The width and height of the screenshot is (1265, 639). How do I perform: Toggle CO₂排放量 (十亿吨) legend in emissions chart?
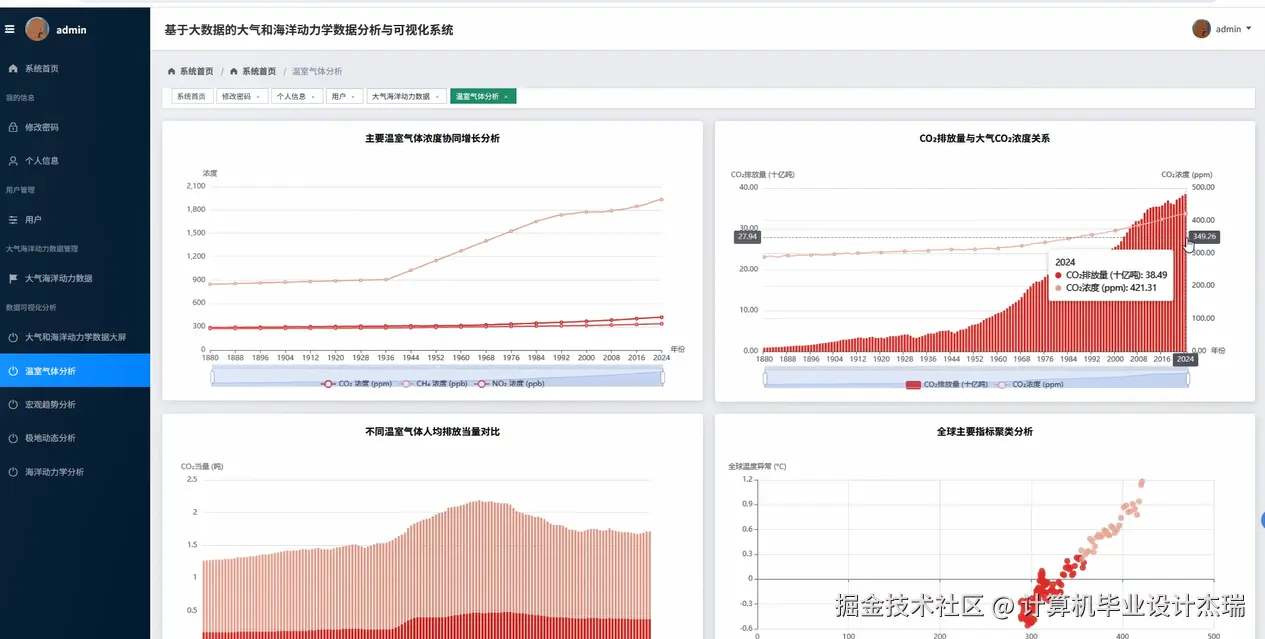[946, 384]
